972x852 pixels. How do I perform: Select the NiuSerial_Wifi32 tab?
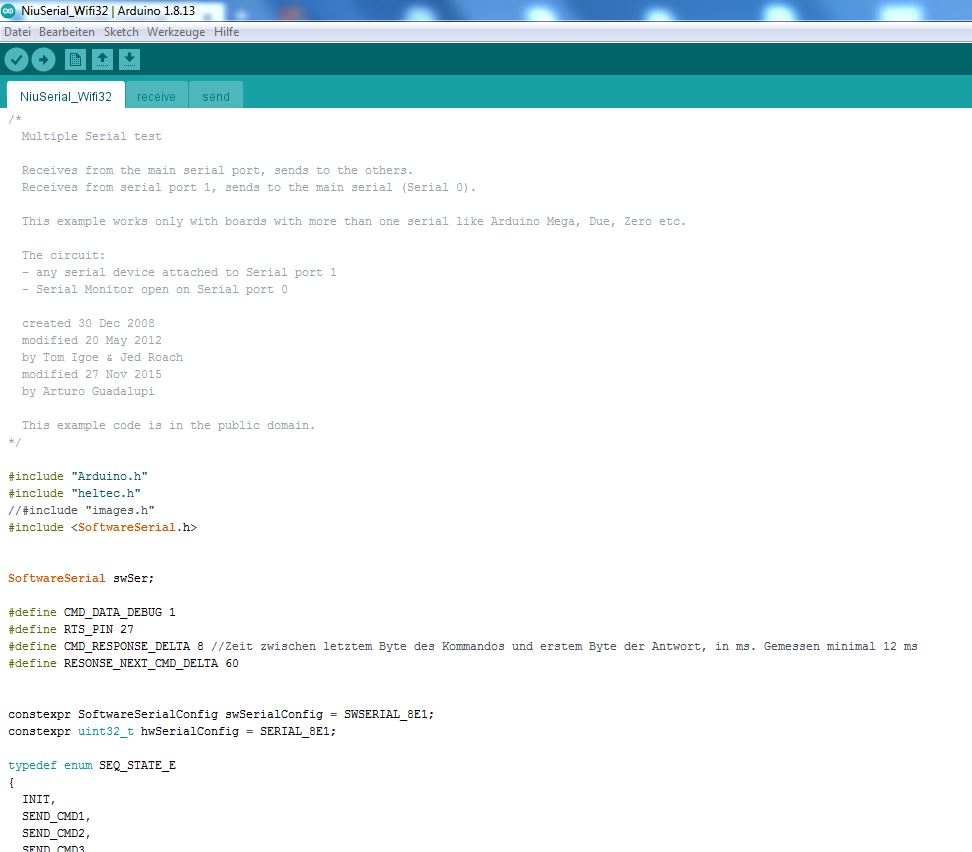[x=65, y=97]
